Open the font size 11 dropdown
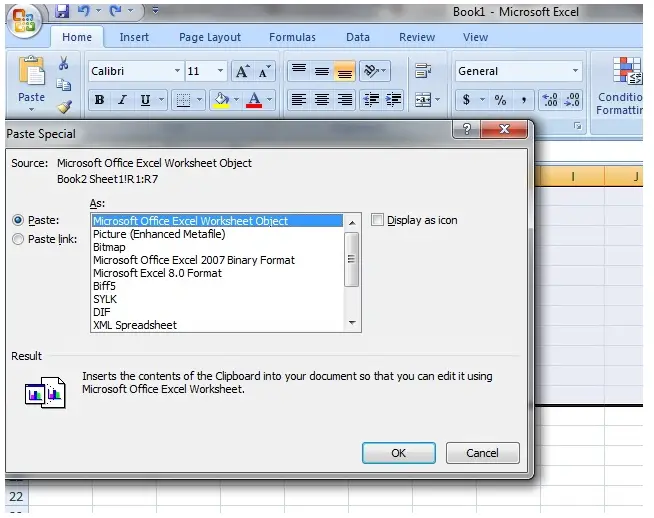 point(220,71)
